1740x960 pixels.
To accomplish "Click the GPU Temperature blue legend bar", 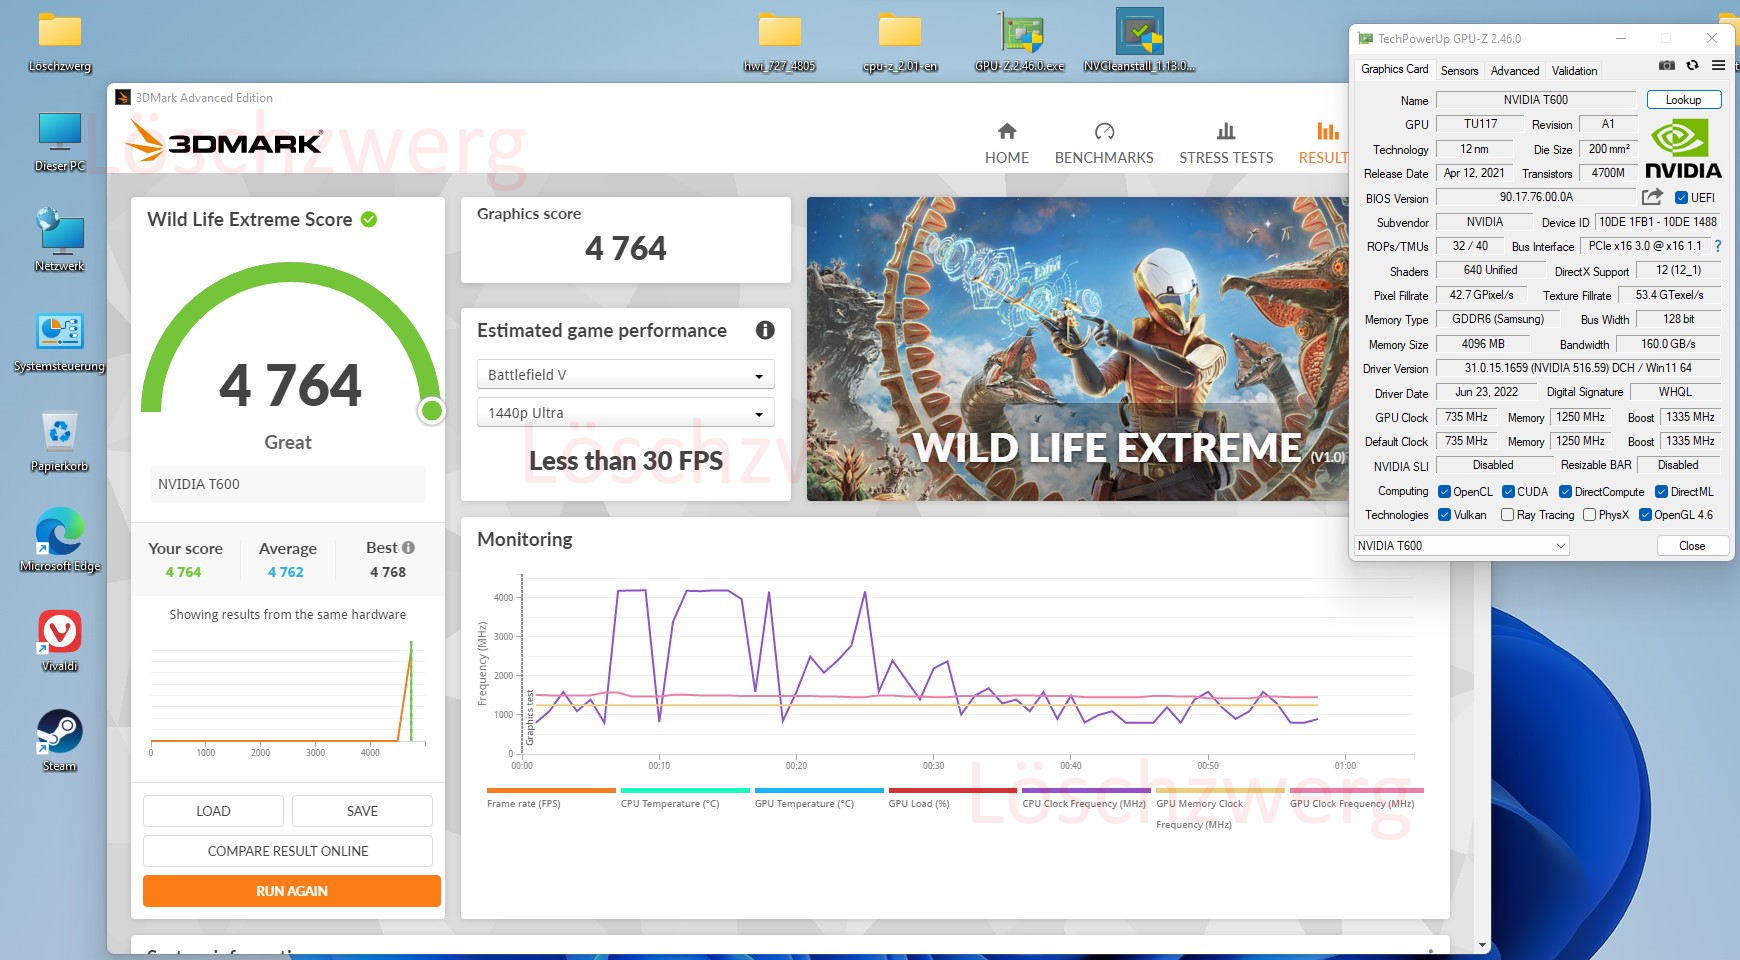I will coord(819,790).
